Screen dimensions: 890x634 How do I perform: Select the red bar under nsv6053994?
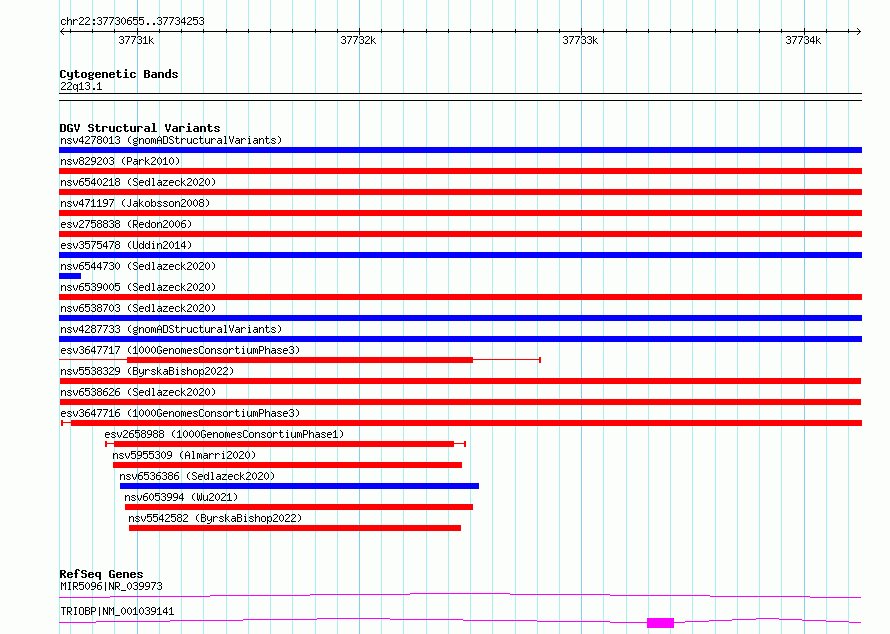pos(299,507)
